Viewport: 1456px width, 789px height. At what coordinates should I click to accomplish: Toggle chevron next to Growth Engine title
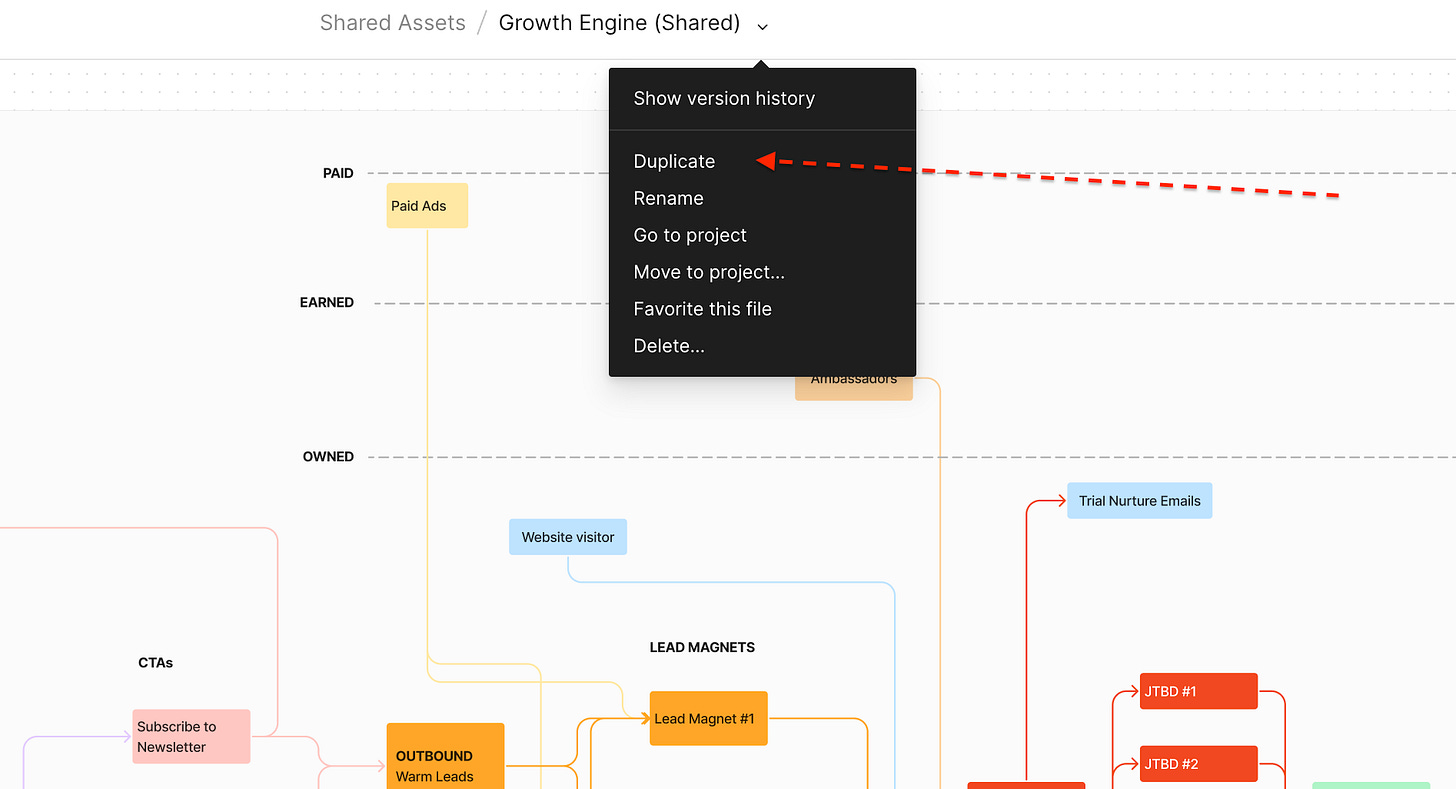coord(763,26)
